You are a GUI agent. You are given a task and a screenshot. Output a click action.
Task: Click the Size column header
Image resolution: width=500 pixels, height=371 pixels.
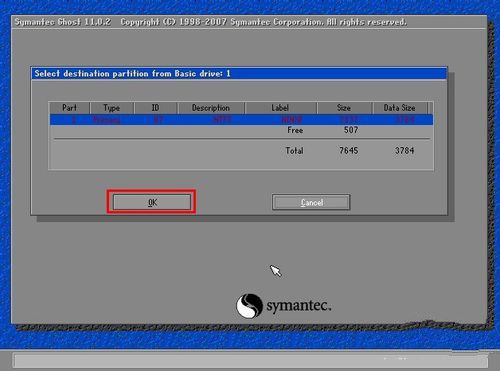[344, 108]
